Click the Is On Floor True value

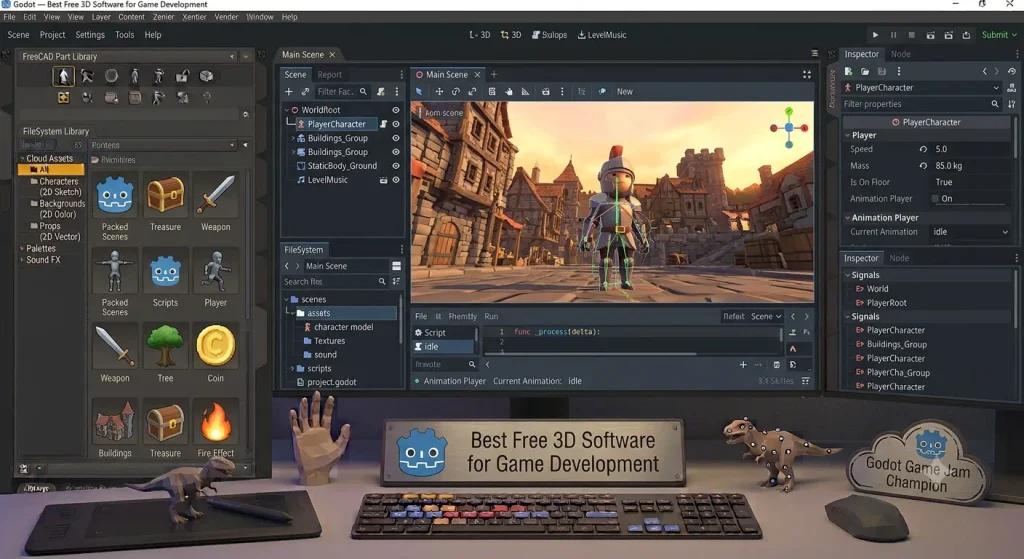coord(944,182)
